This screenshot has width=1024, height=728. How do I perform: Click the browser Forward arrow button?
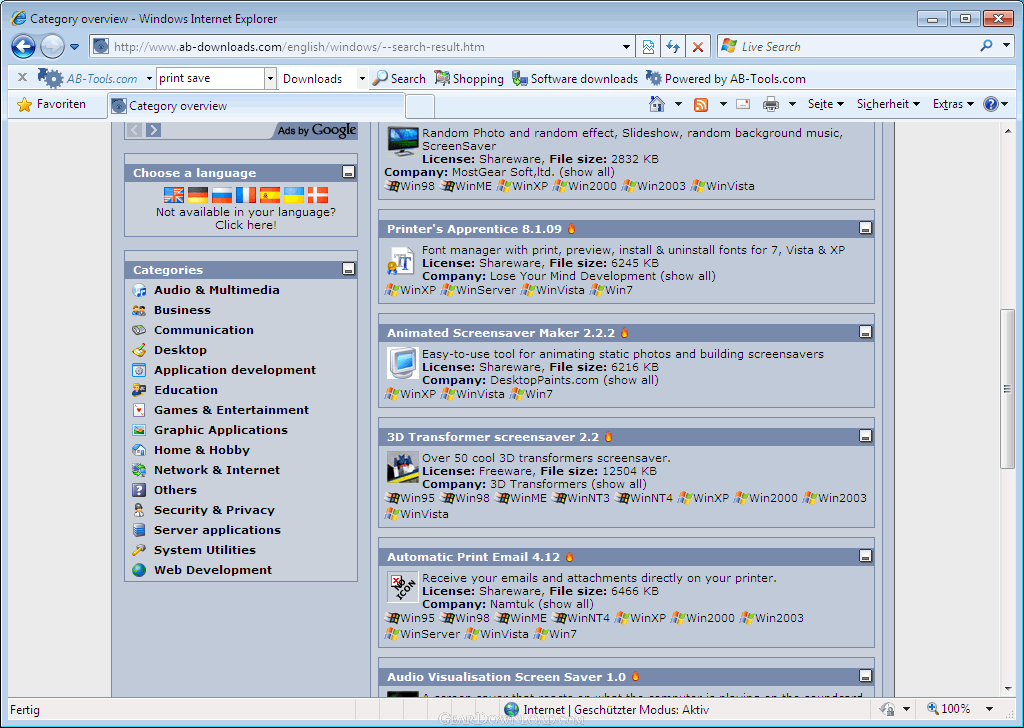point(52,46)
